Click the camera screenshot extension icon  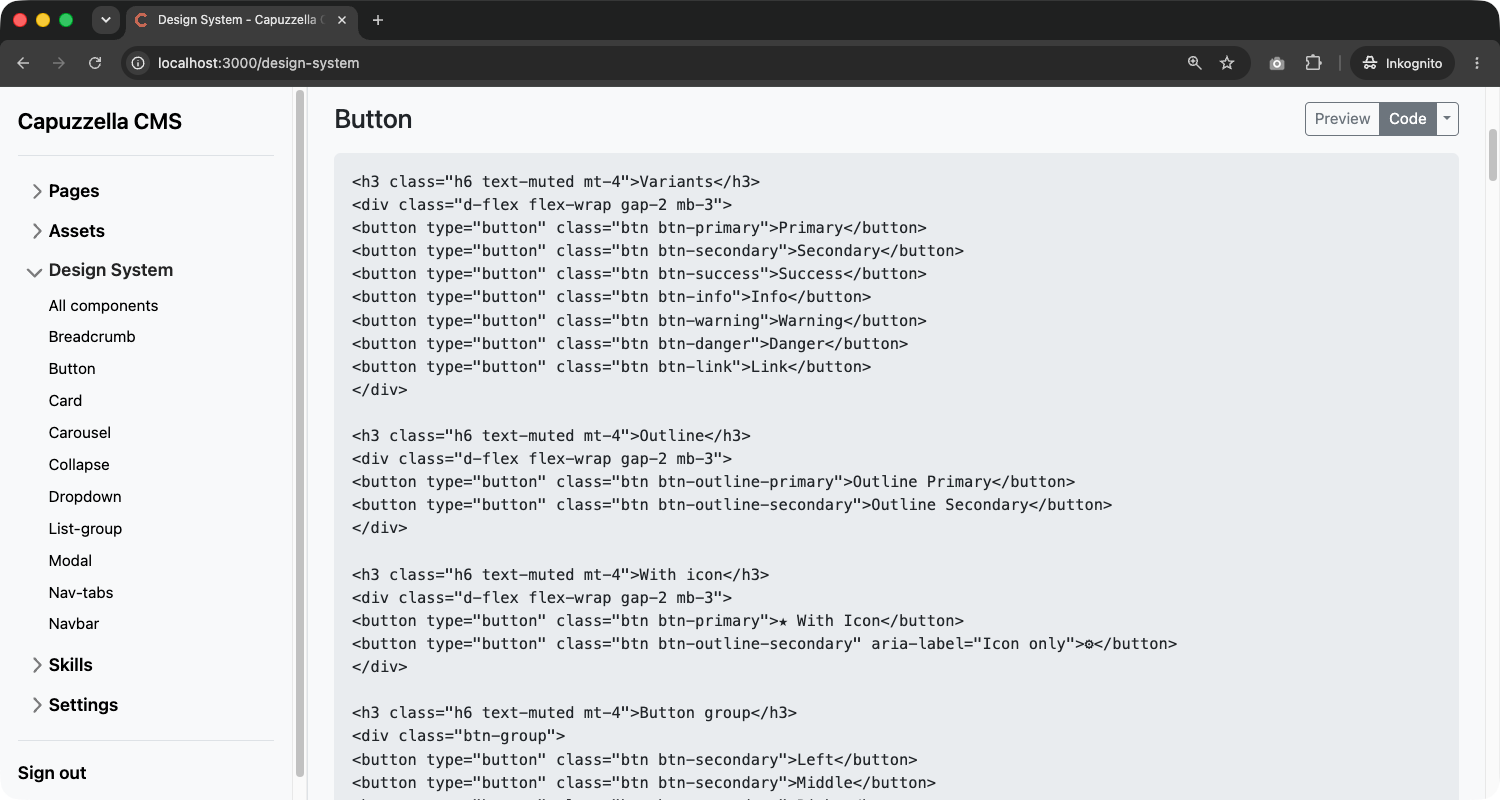tap(1277, 63)
